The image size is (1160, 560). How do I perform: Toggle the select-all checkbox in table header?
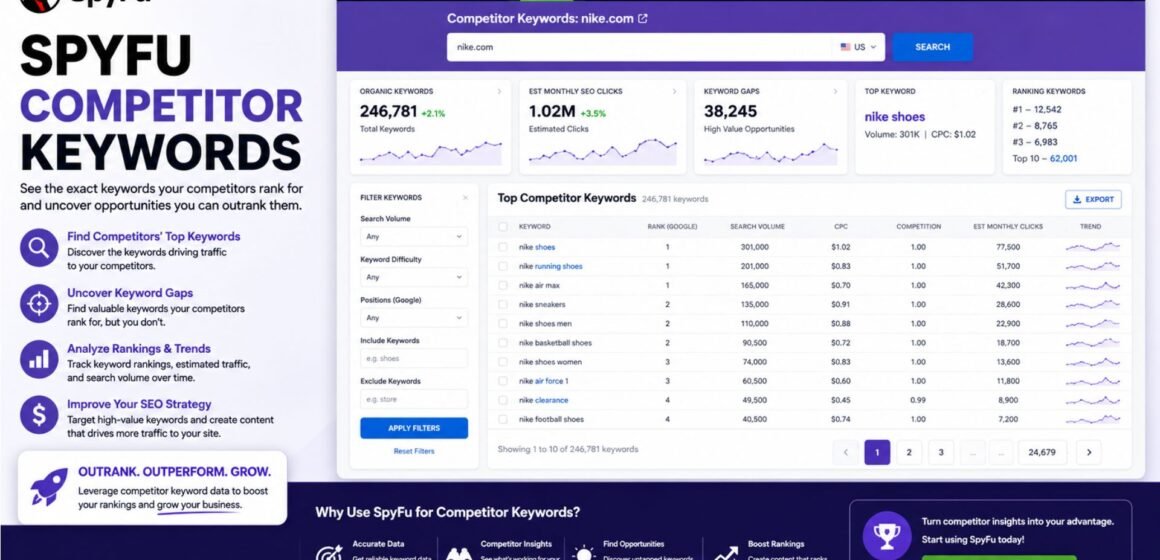(503, 226)
